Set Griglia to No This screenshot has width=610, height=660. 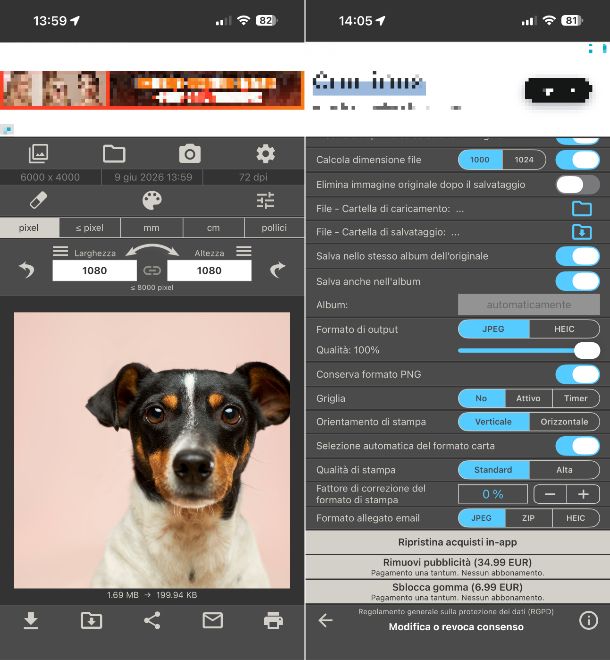point(481,398)
